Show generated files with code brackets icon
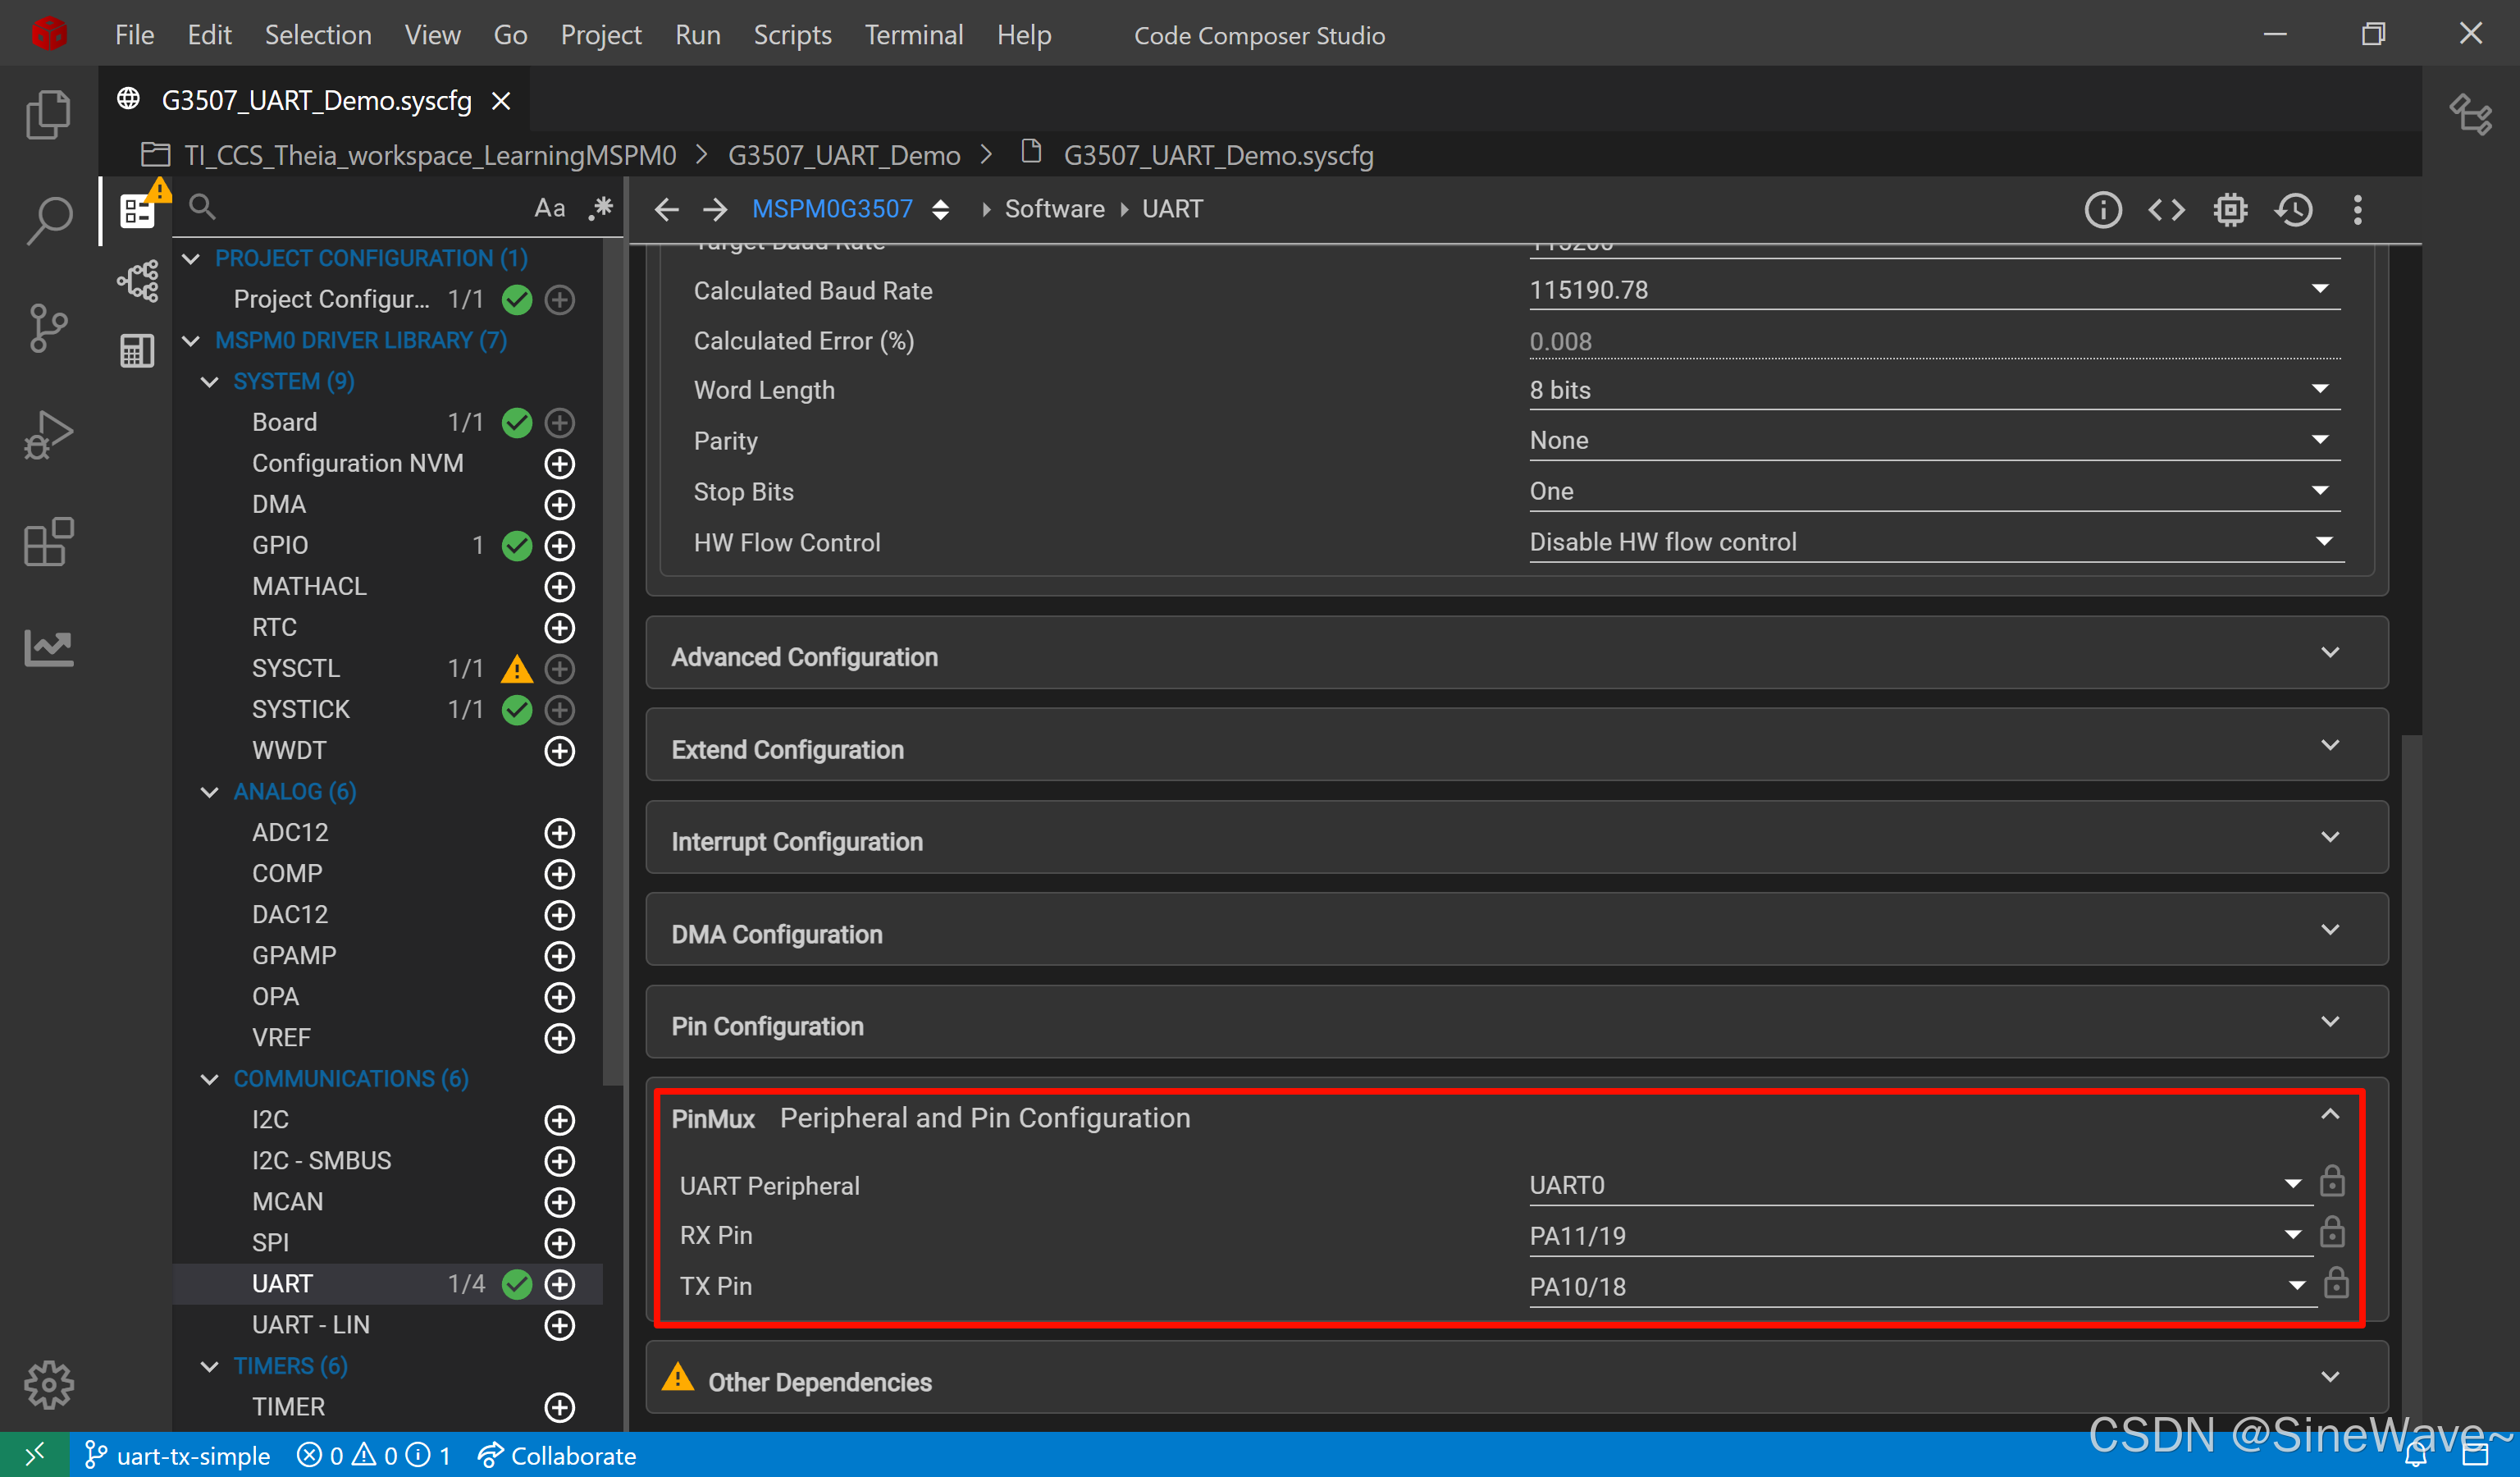Viewport: 2520px width, 1477px height. click(x=2166, y=209)
